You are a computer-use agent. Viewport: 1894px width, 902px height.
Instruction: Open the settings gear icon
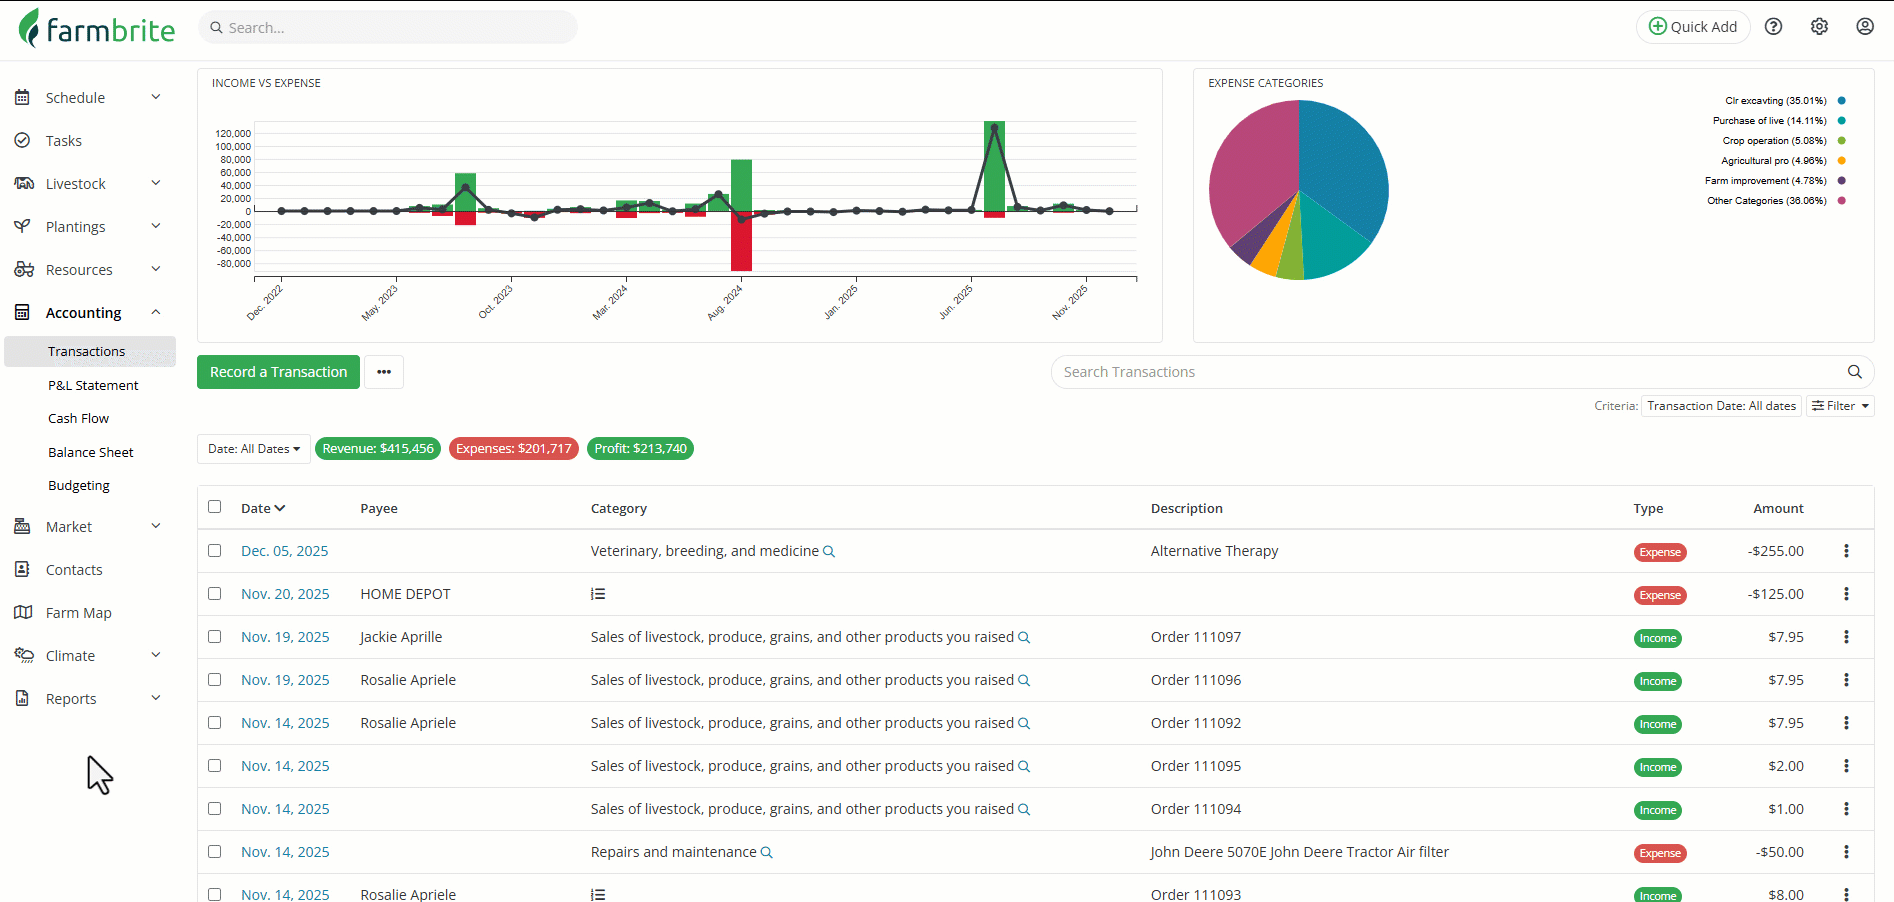tap(1819, 27)
